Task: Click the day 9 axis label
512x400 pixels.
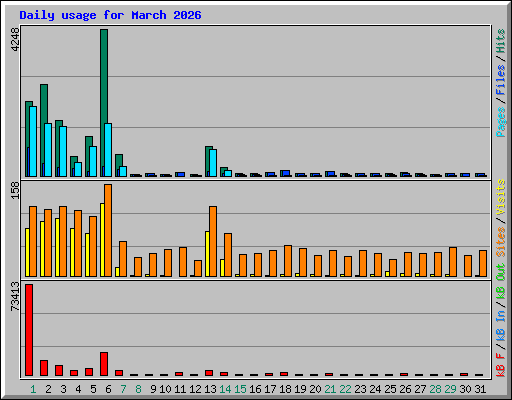Action: pos(153,389)
